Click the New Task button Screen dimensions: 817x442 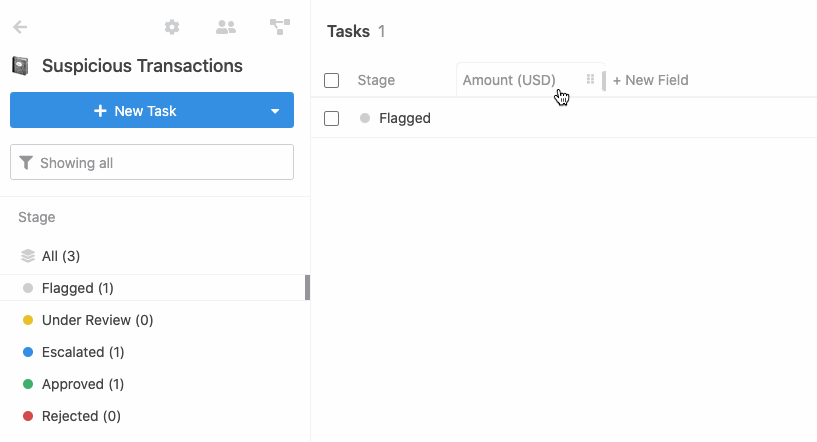click(x=135, y=110)
